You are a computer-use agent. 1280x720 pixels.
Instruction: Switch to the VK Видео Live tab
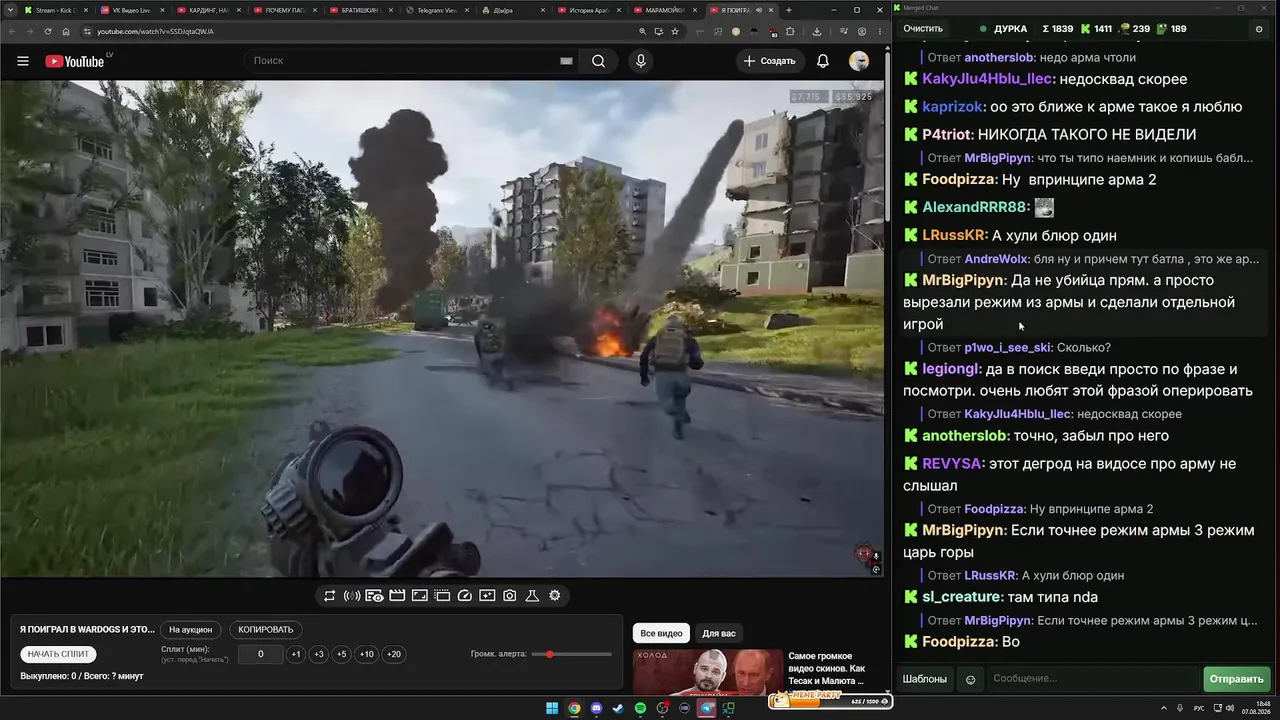point(132,10)
